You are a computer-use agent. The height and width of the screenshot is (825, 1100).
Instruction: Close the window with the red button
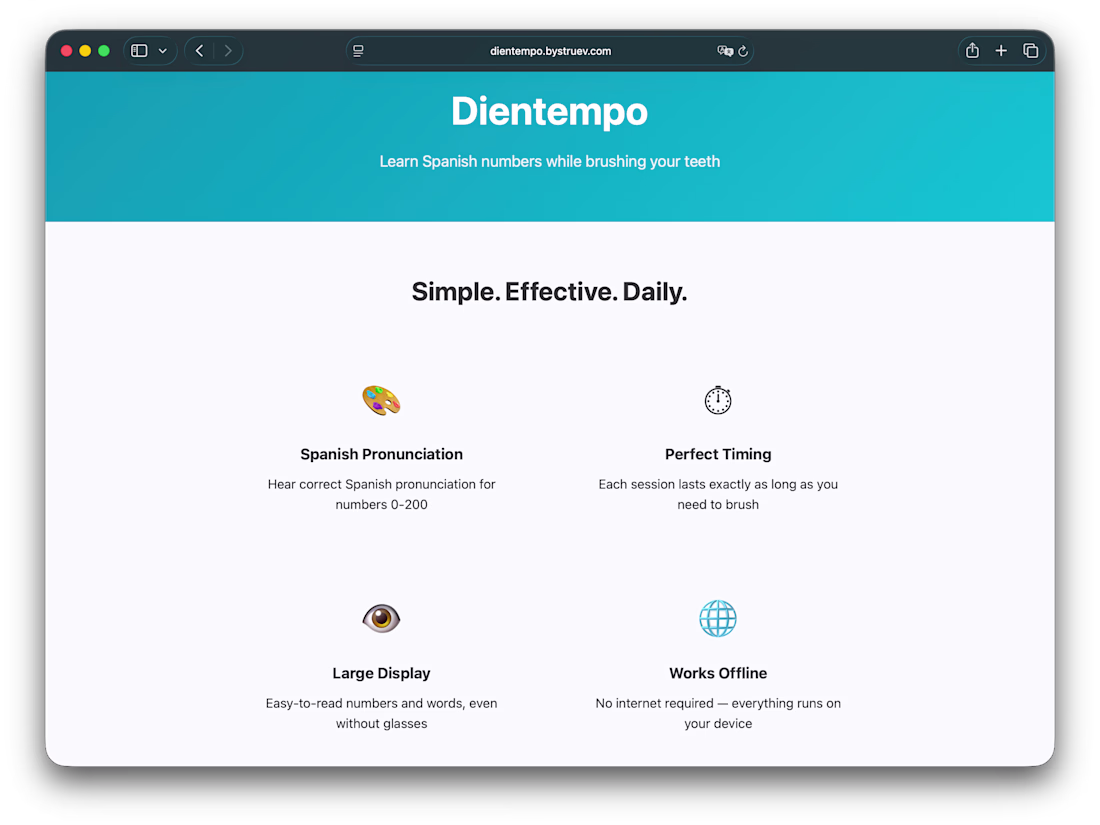coord(67,51)
